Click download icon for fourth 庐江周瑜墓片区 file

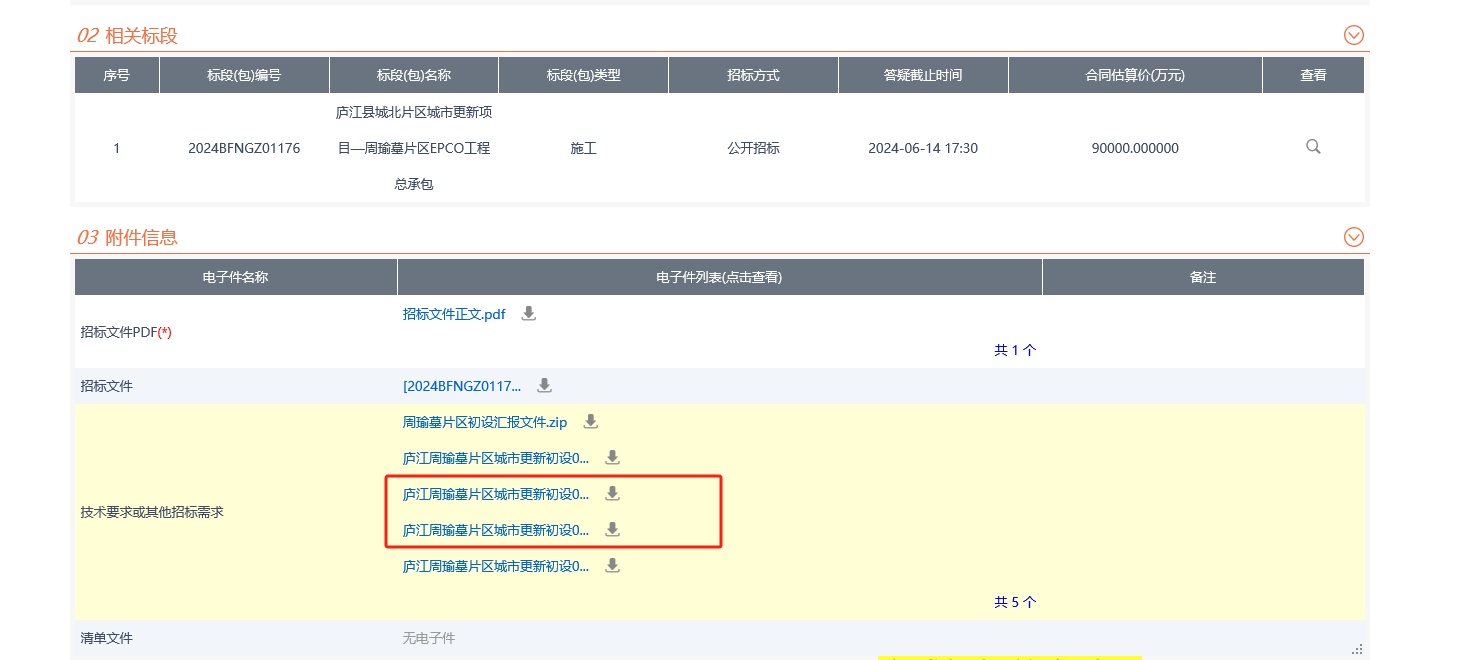(613, 566)
